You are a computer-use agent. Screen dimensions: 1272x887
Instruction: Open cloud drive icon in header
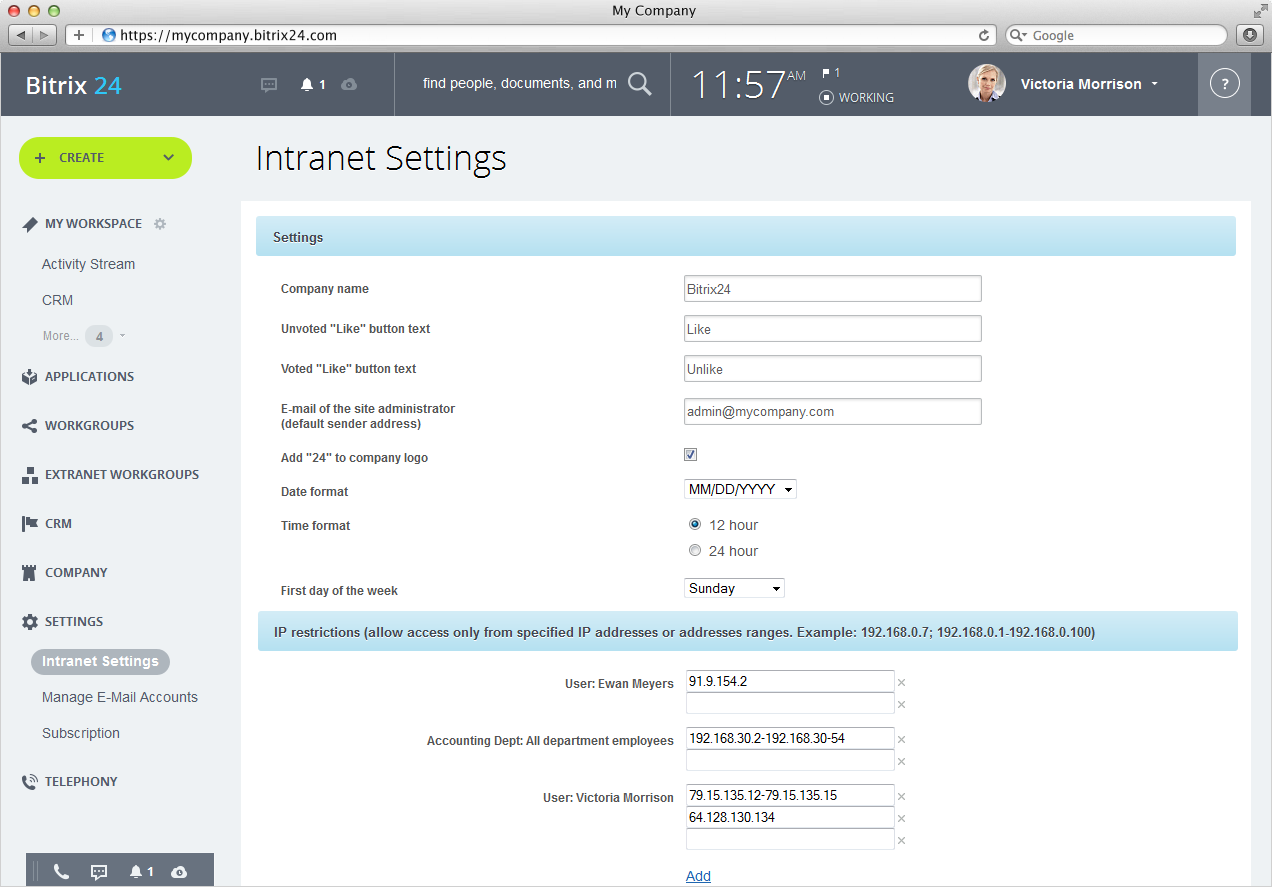coord(349,85)
